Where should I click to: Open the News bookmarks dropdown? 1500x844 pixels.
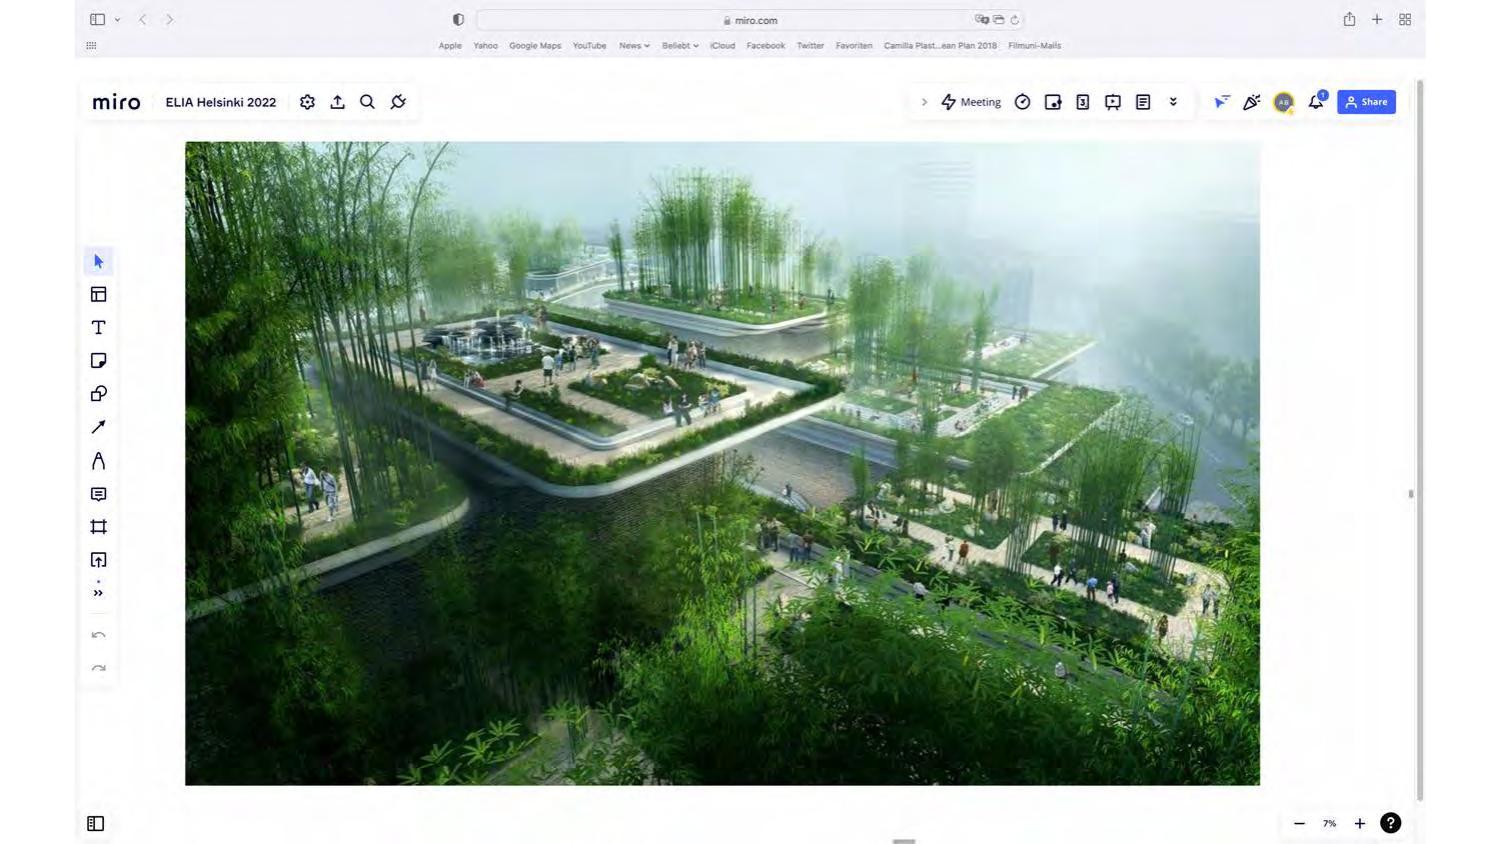tap(633, 46)
